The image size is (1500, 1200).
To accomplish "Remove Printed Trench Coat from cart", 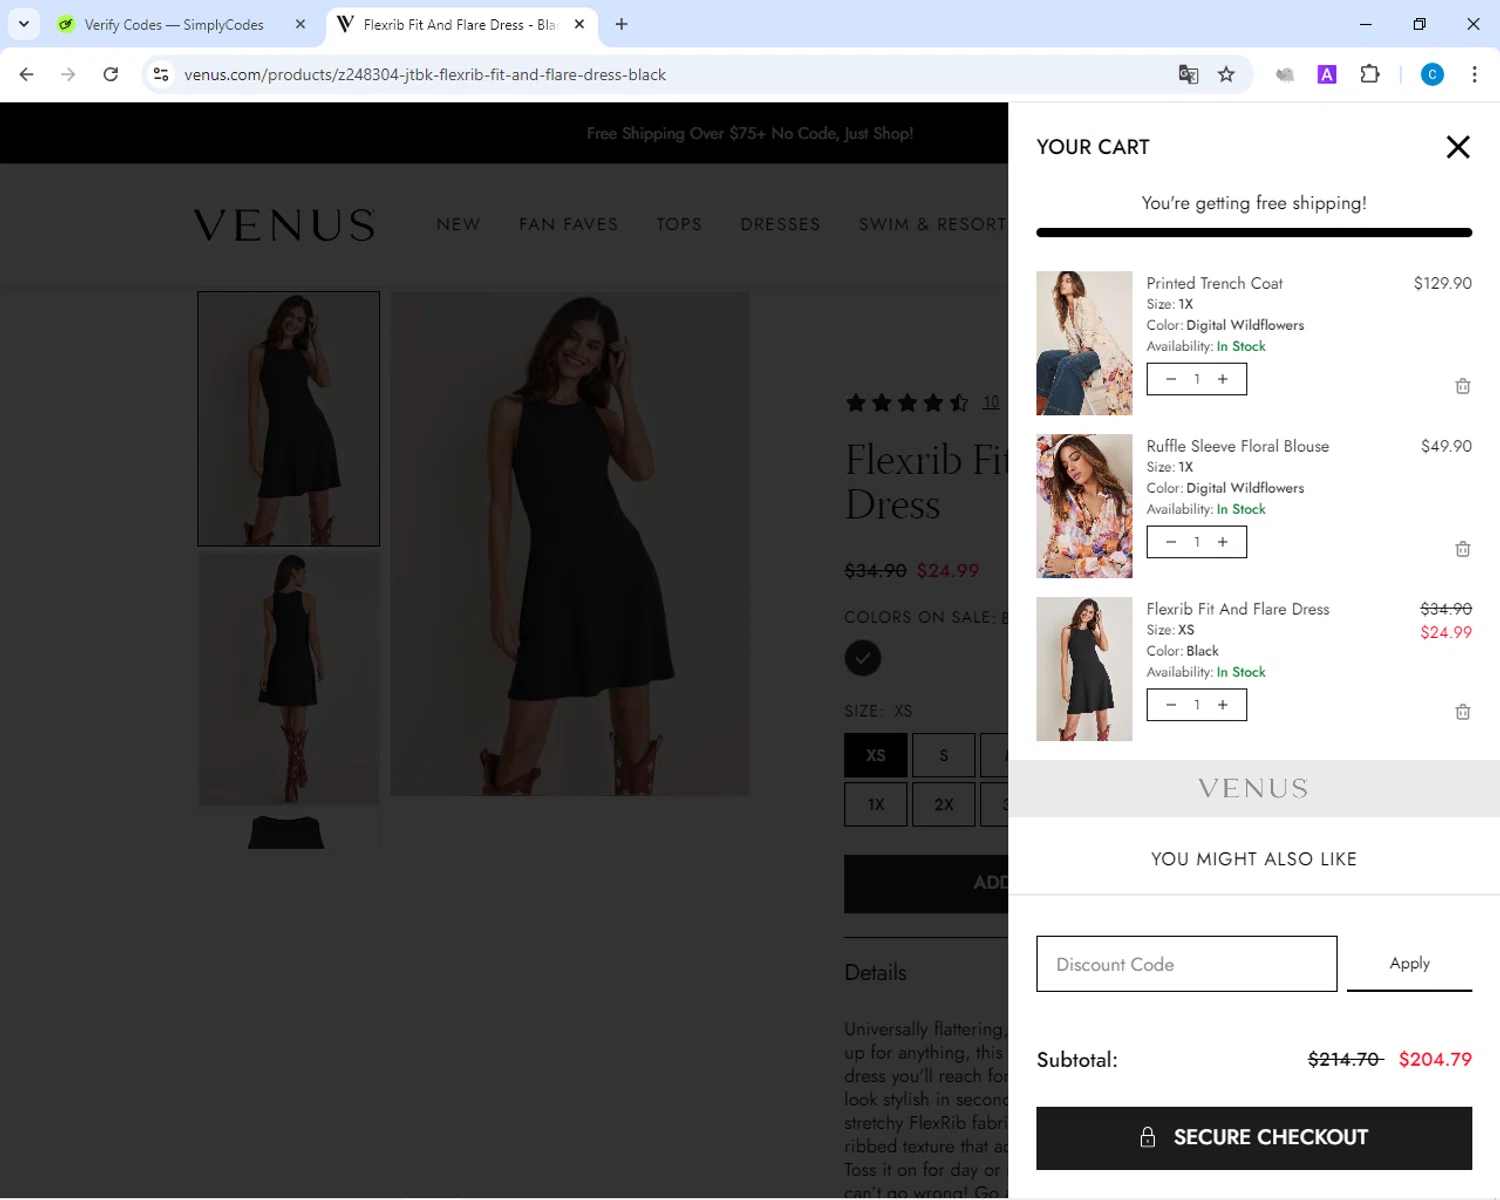I will 1462,386.
